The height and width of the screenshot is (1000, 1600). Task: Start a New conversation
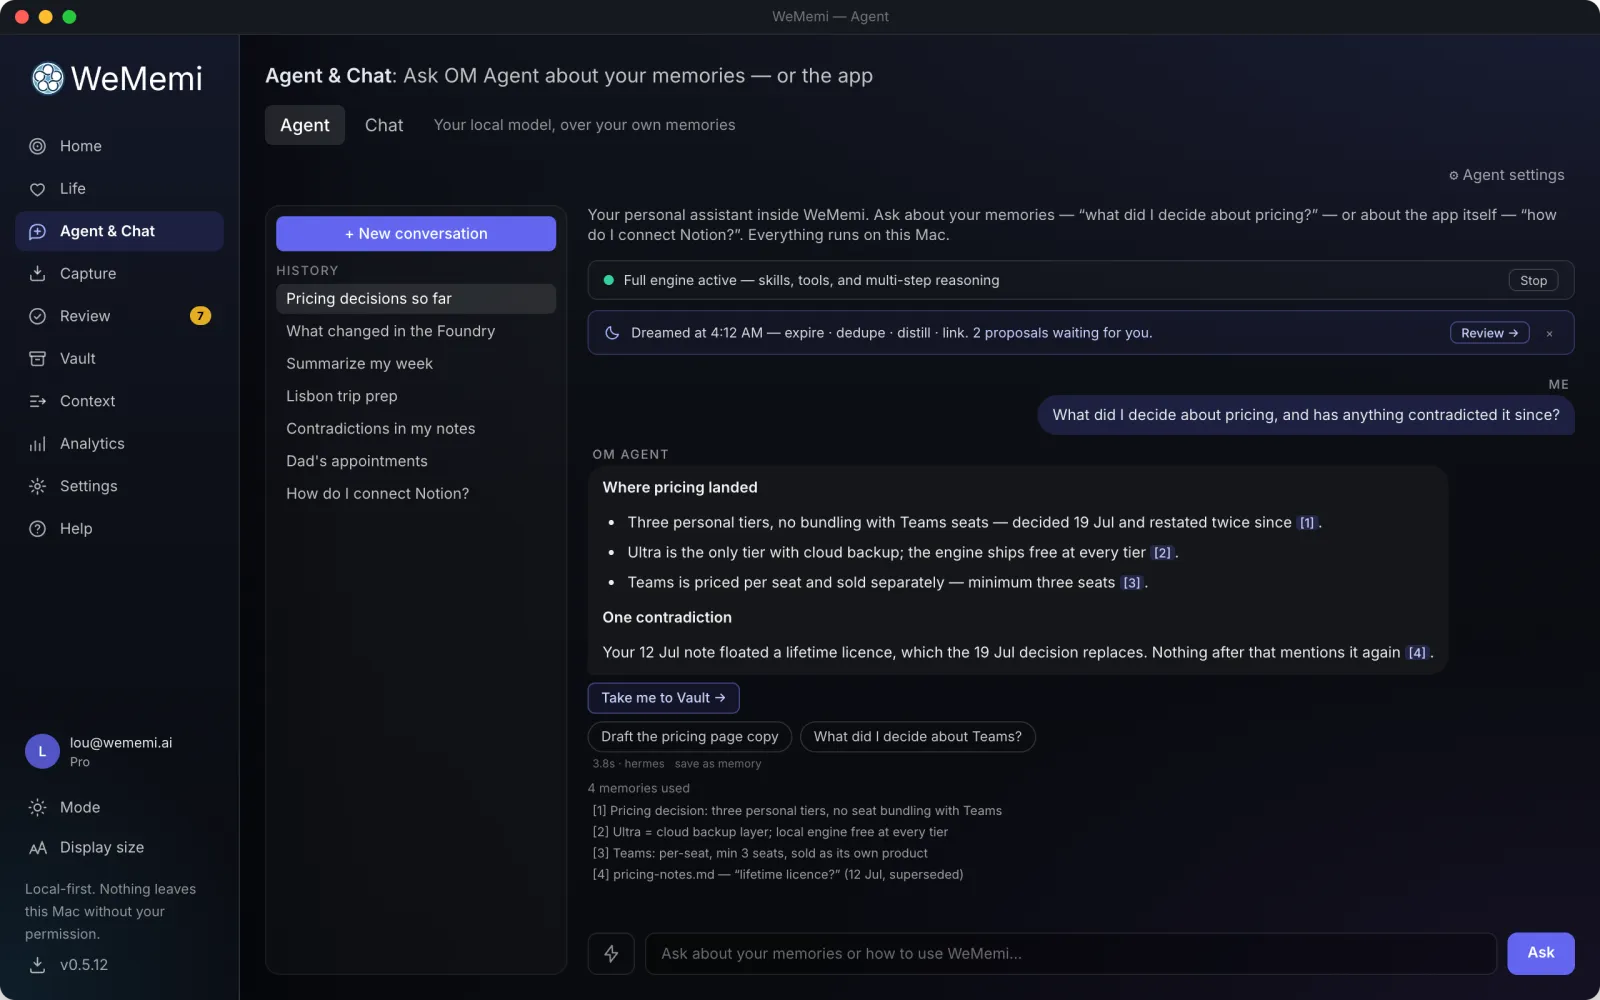[x=416, y=234]
